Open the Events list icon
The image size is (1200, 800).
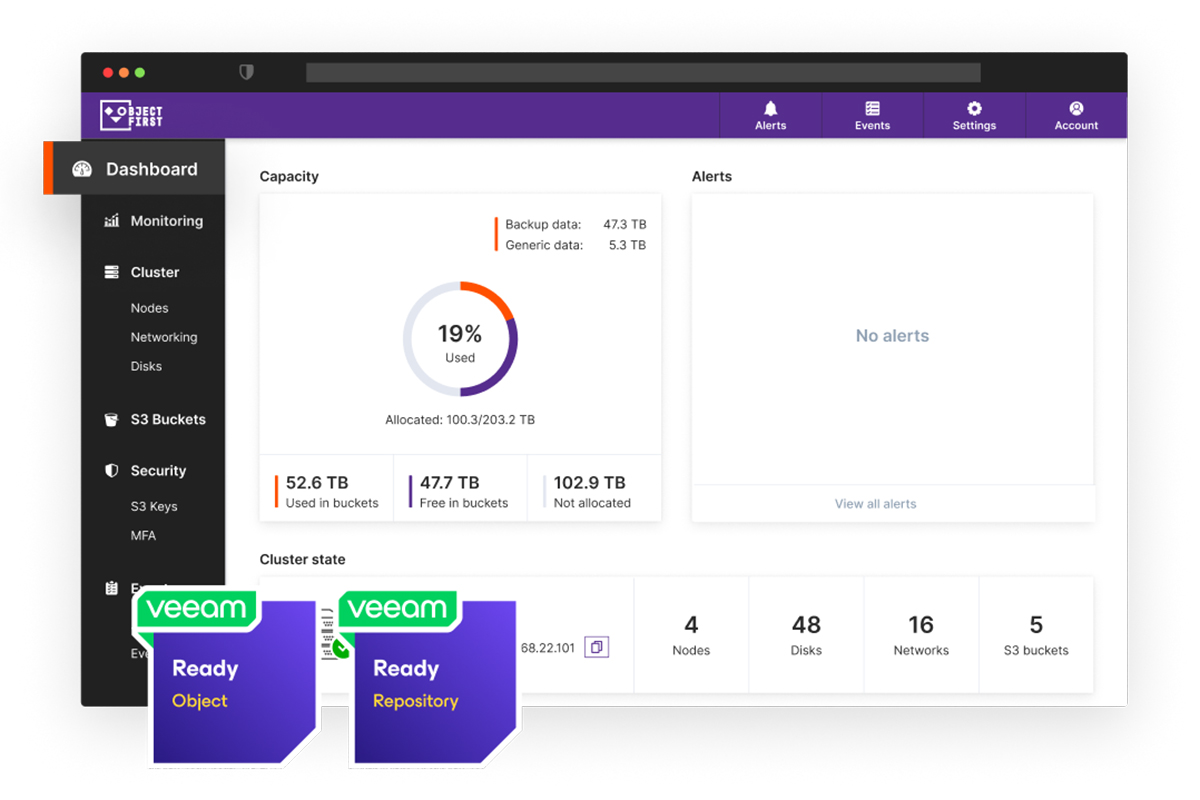pos(872,108)
